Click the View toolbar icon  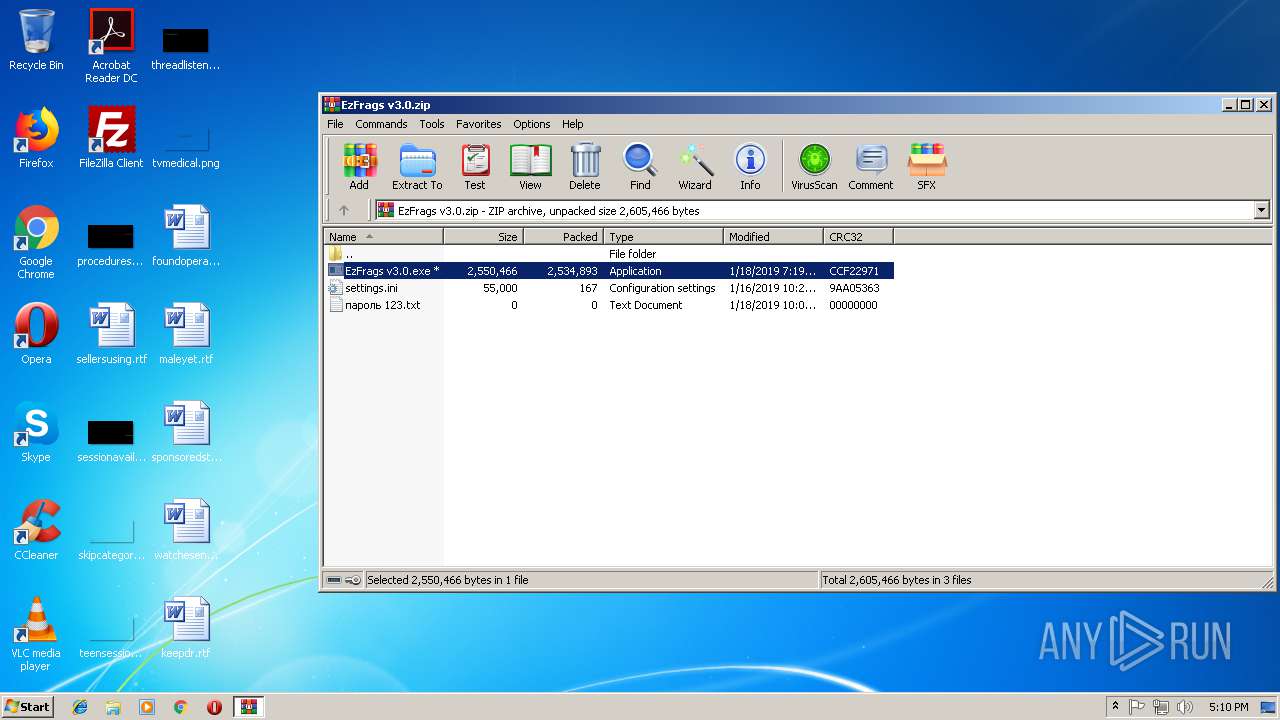click(x=530, y=166)
